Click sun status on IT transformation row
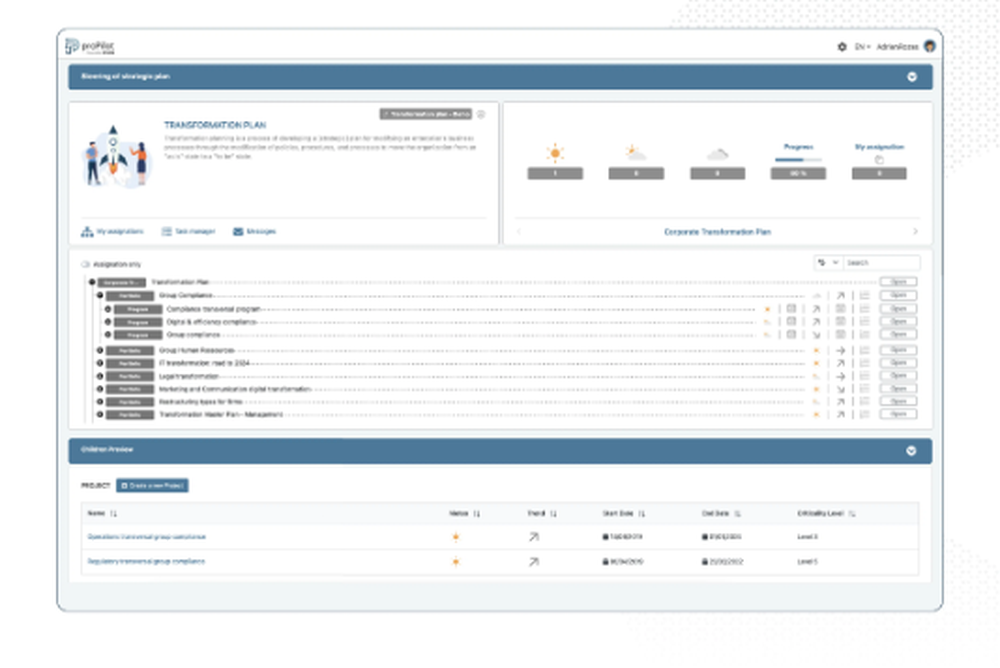1000x668 pixels. pyautogui.click(x=816, y=364)
